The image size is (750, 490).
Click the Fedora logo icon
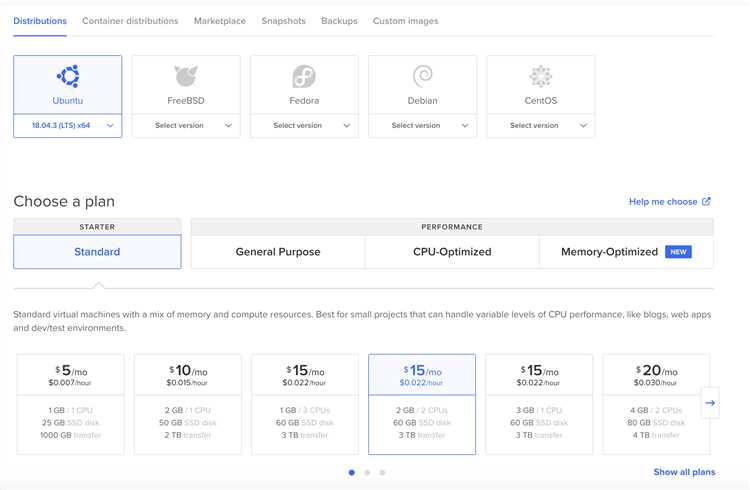pos(304,76)
